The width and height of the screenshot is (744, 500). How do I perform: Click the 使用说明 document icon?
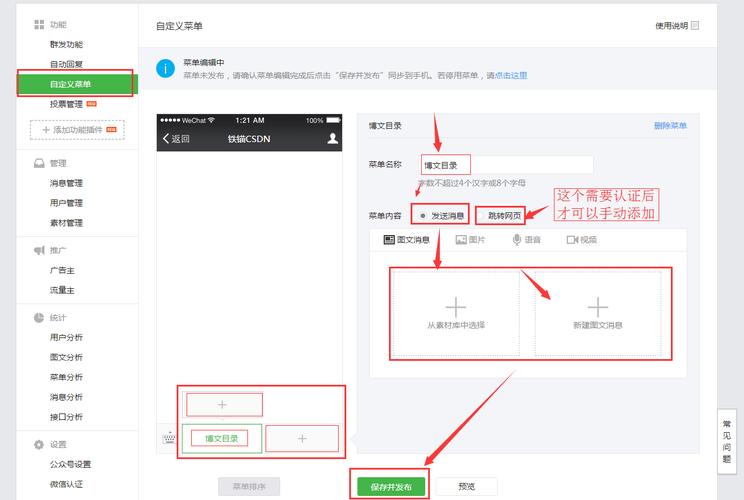695,26
